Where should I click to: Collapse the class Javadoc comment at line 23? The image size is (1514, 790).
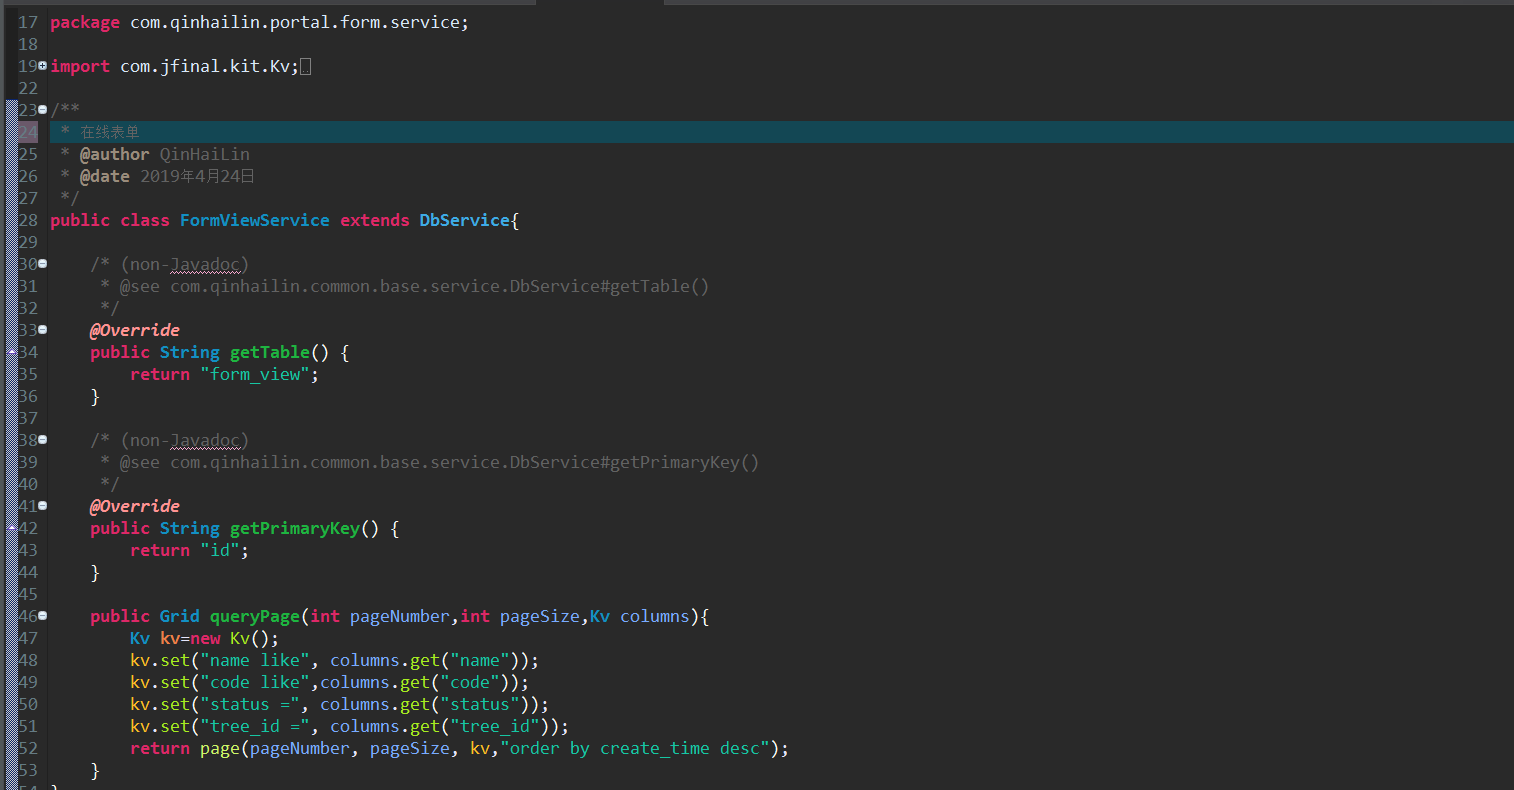(x=42, y=110)
